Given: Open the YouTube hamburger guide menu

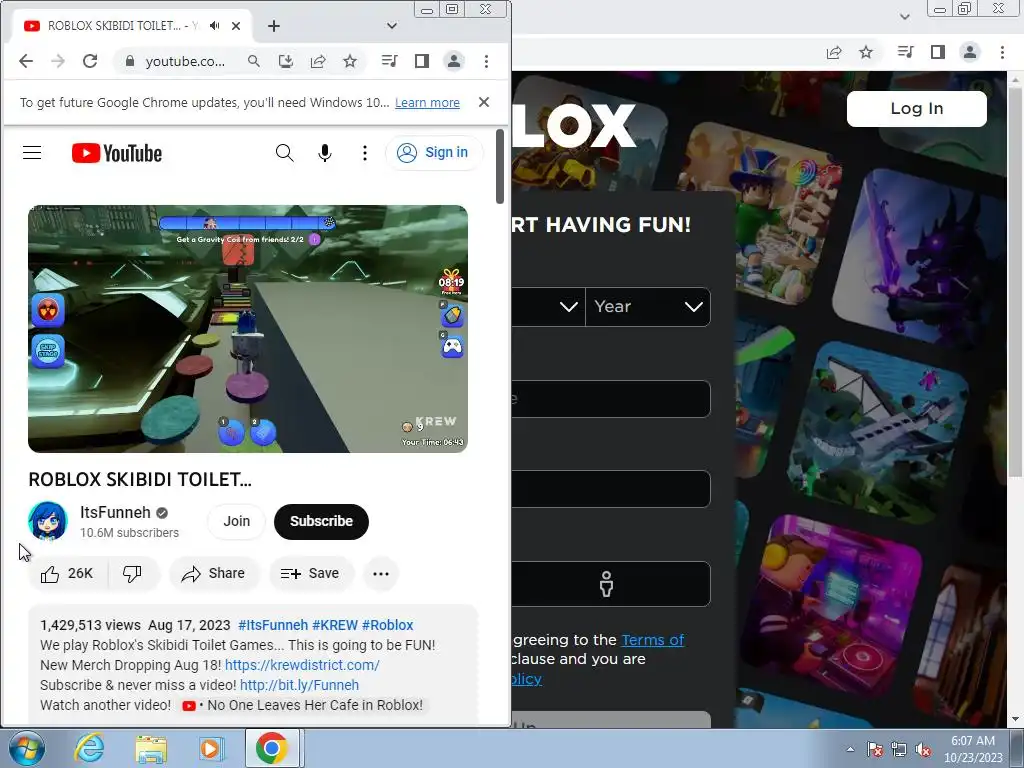Looking at the screenshot, I should tap(32, 153).
